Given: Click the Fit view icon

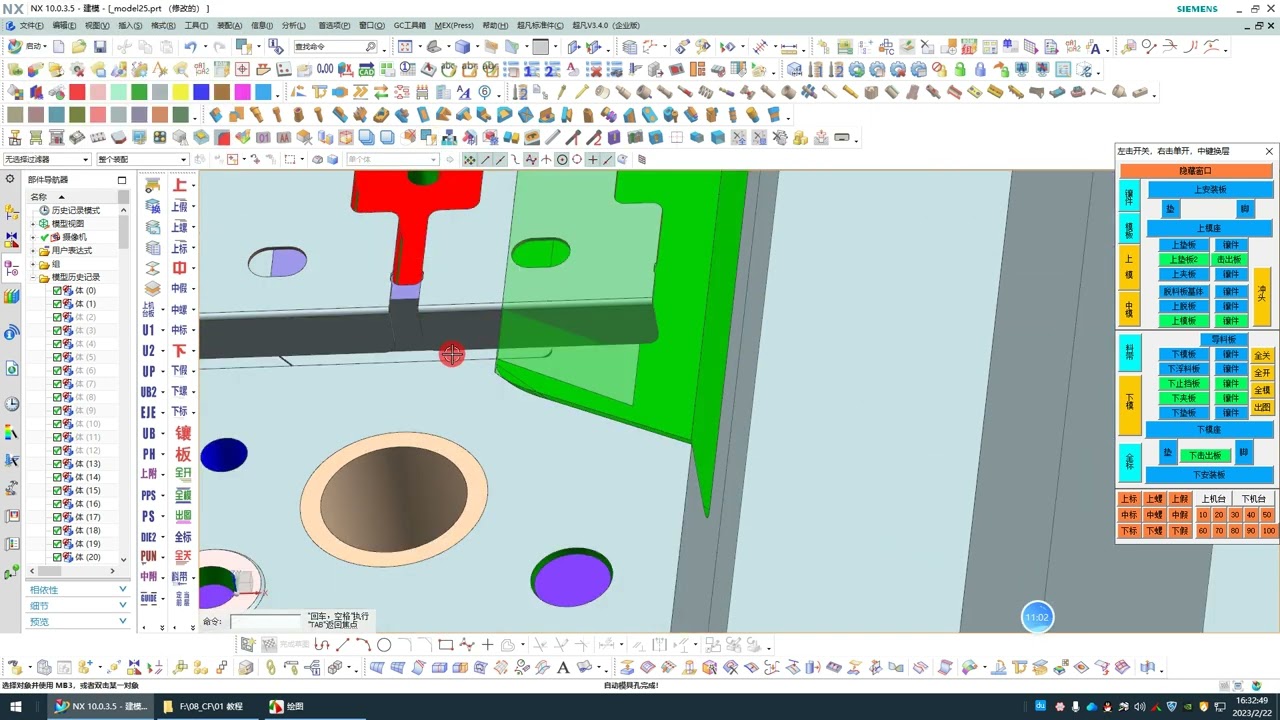Looking at the screenshot, I should coord(405,47).
